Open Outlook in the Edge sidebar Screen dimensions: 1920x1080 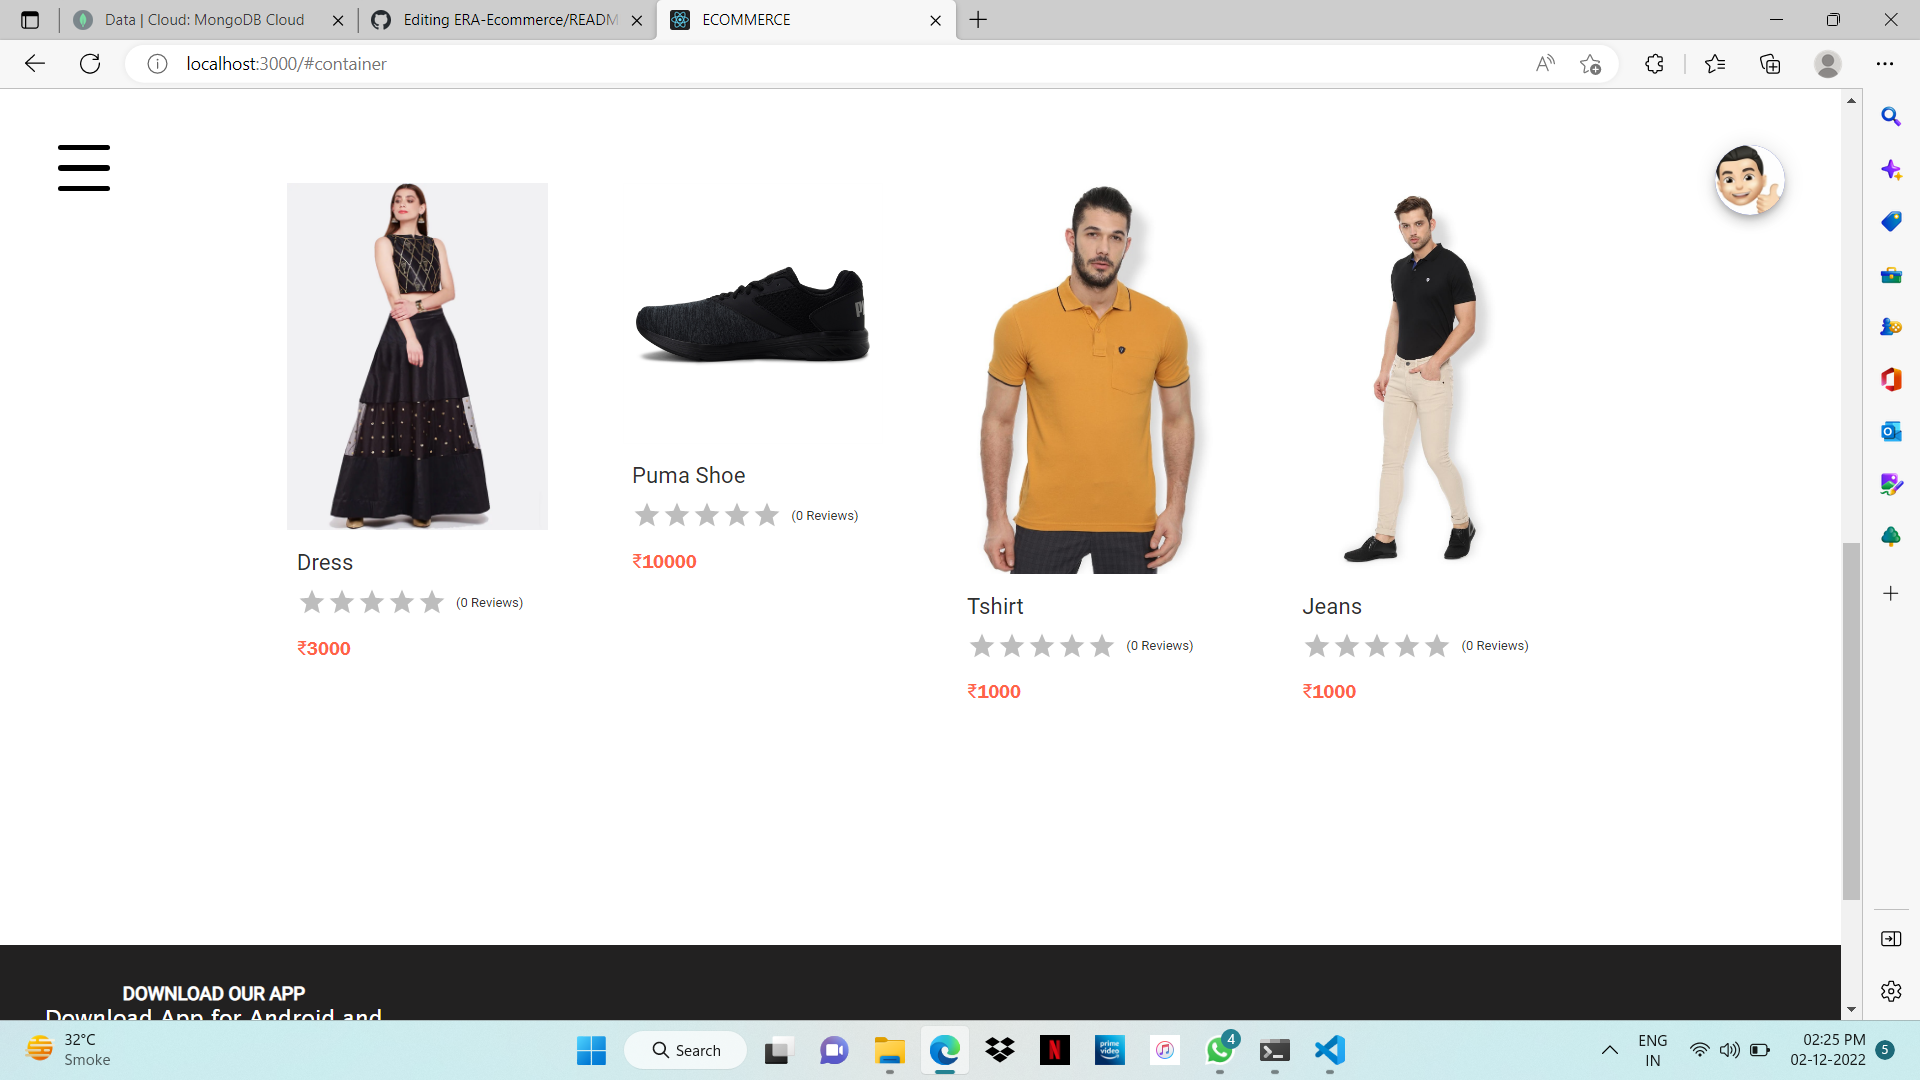1891,431
